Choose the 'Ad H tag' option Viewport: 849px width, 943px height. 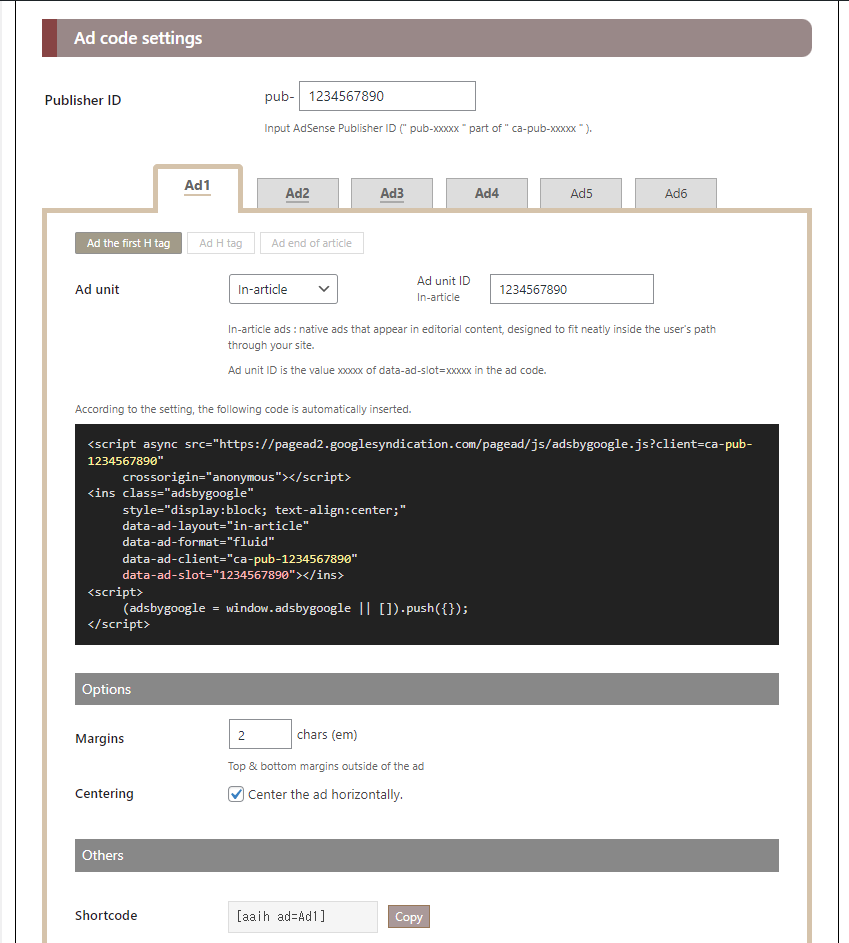coord(221,243)
